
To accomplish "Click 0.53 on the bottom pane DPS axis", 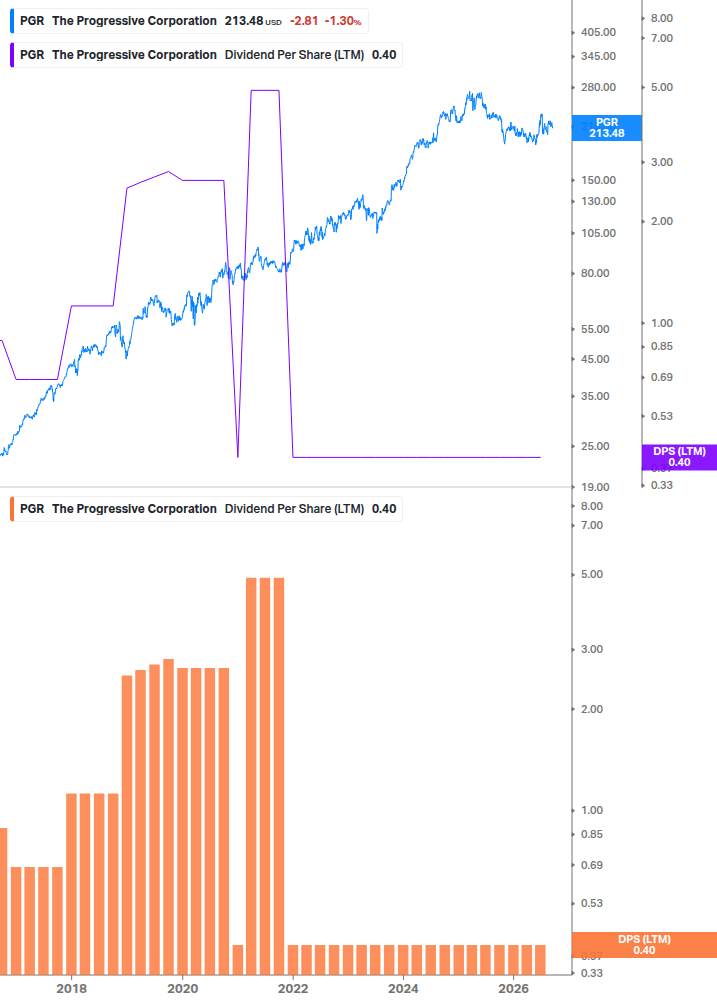I will pyautogui.click(x=592, y=903).
